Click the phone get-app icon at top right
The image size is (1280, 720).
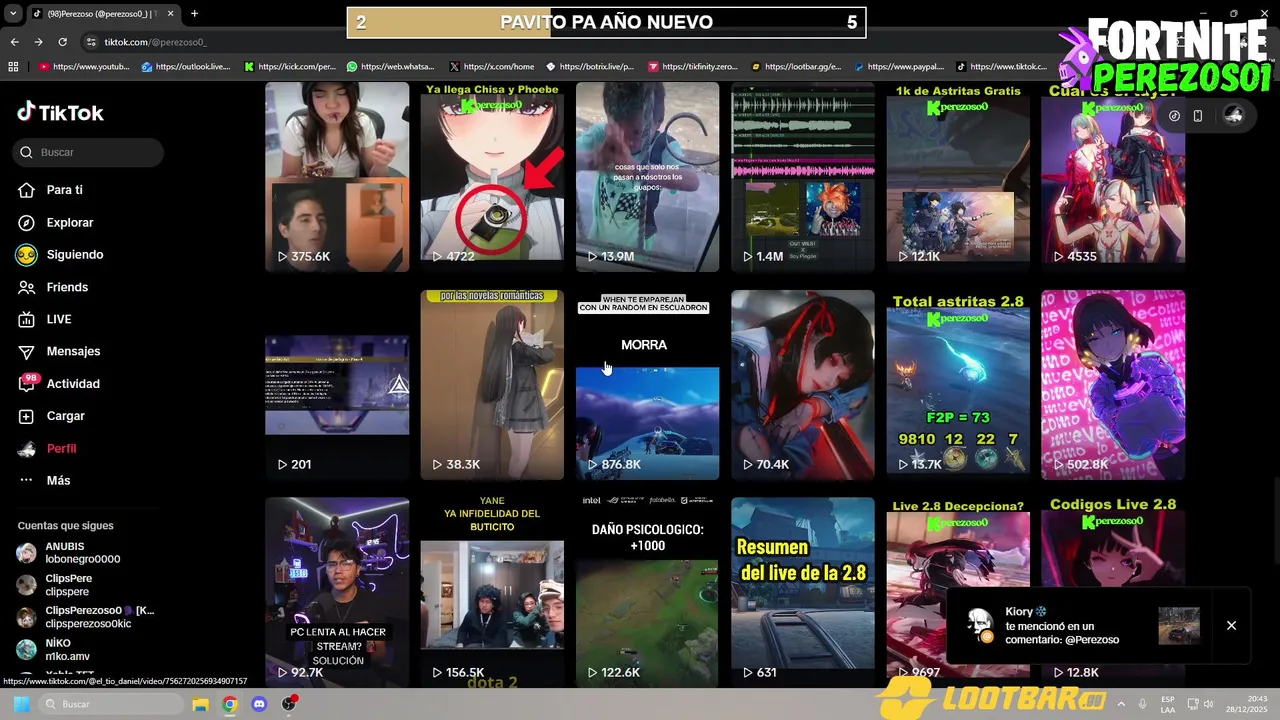pos(1198,115)
